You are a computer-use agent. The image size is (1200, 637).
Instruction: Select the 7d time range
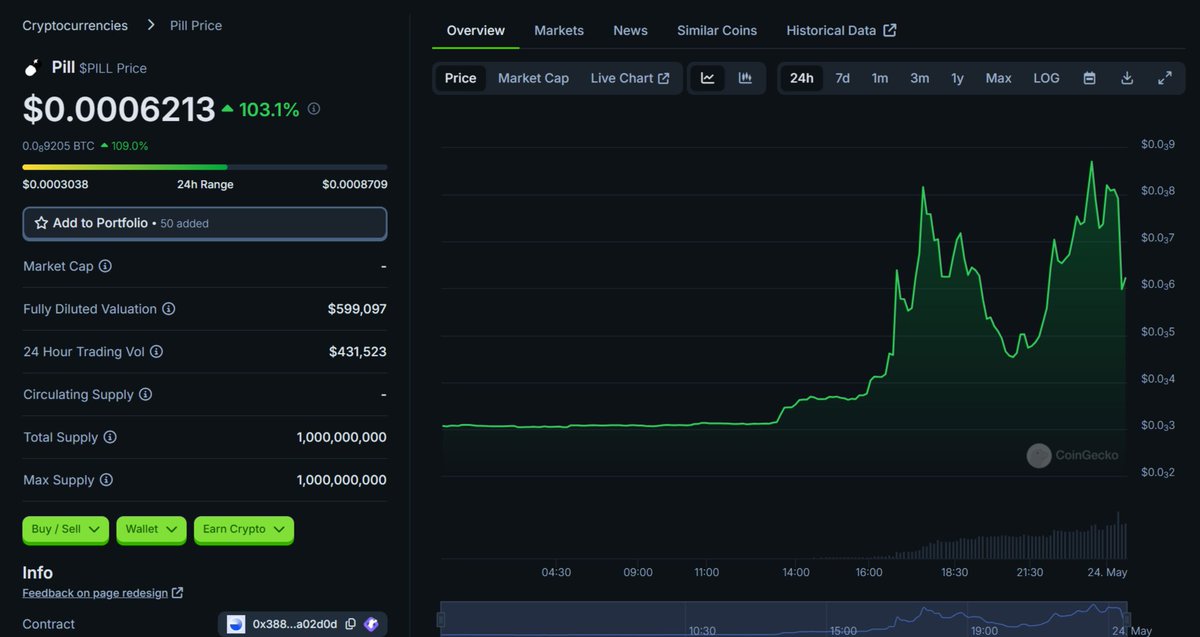click(x=843, y=78)
